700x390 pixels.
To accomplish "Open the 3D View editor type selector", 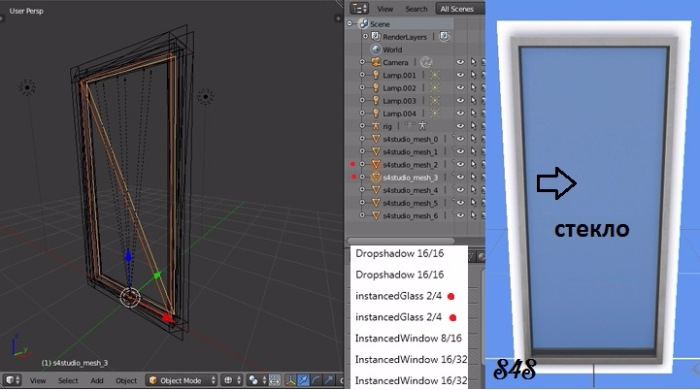I will click(x=12, y=380).
